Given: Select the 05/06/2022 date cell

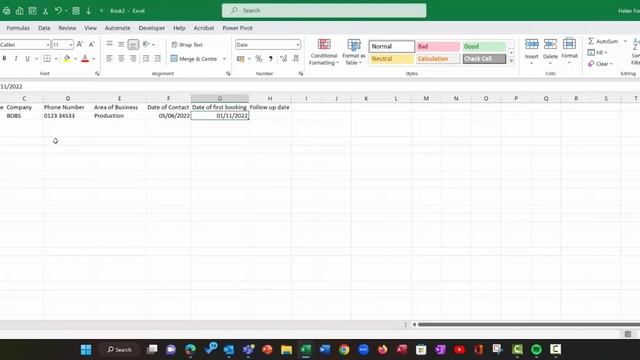Looking at the screenshot, I should tap(169, 116).
